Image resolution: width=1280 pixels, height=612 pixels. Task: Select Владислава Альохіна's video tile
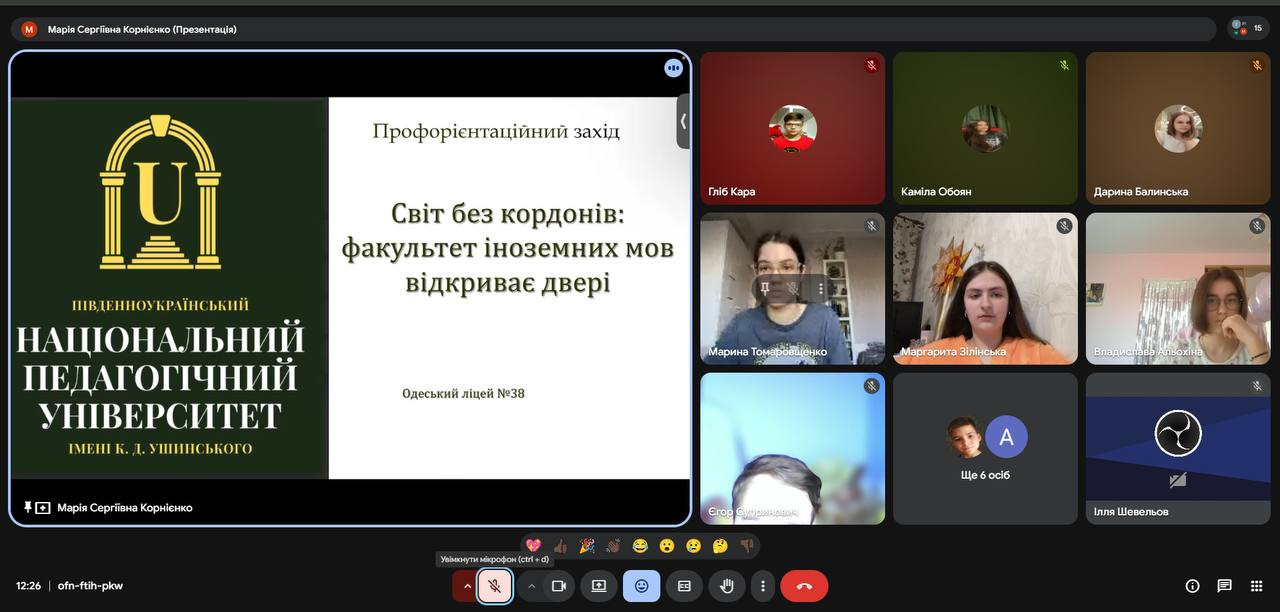pos(1178,288)
